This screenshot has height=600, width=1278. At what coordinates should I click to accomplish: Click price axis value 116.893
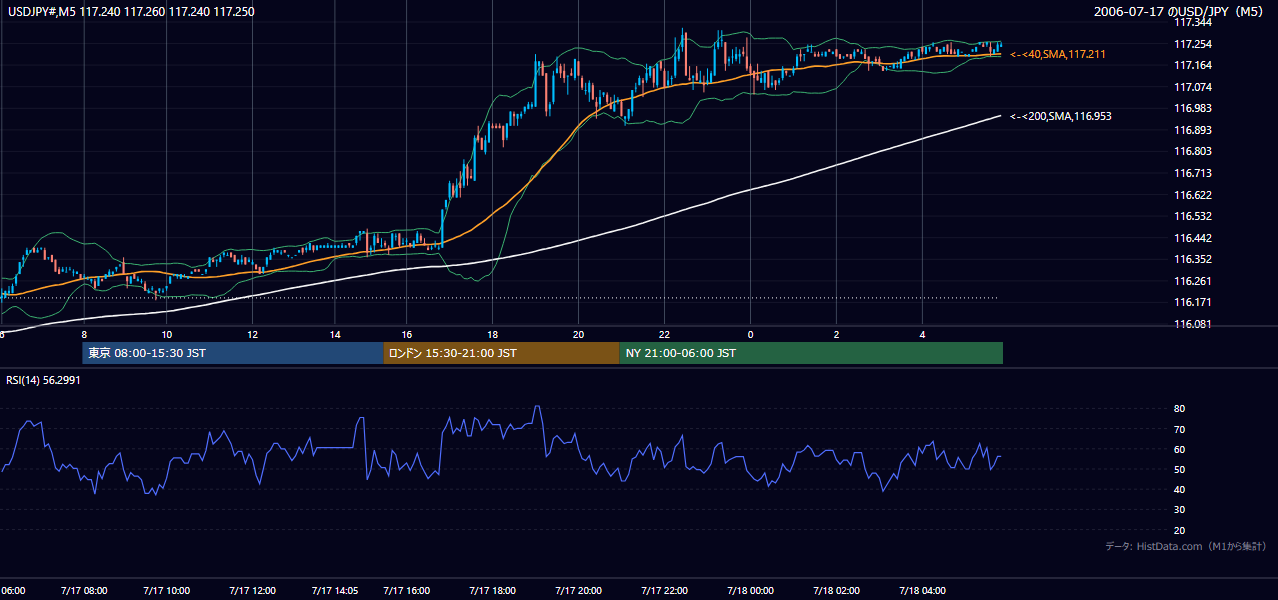pyautogui.click(x=1193, y=130)
